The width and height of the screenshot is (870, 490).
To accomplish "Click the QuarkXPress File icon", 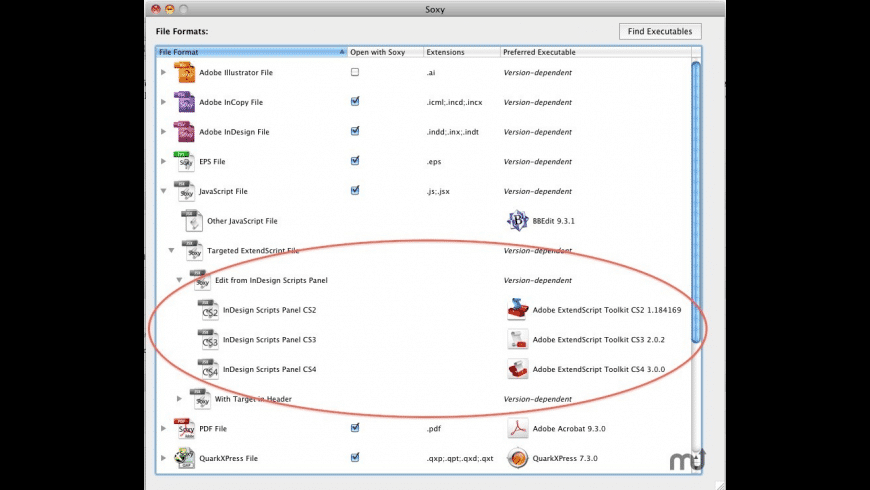I will pyautogui.click(x=184, y=458).
